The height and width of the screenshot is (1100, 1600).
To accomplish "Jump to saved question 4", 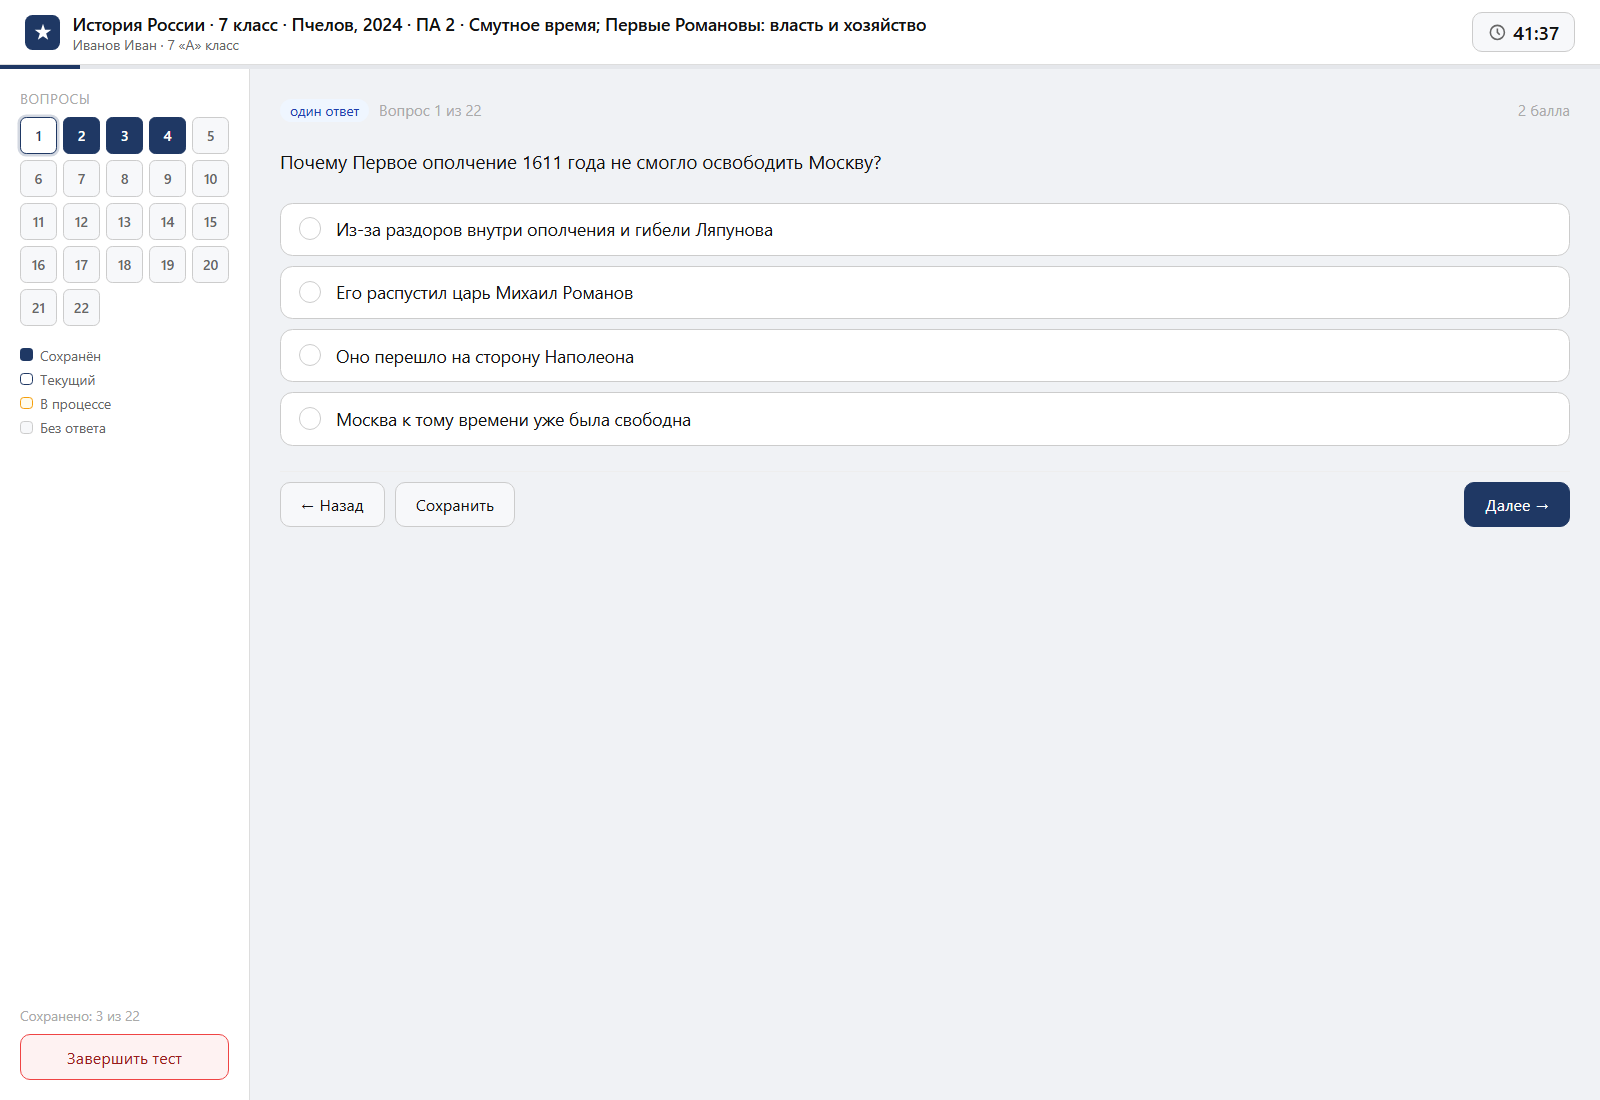I will click(167, 136).
